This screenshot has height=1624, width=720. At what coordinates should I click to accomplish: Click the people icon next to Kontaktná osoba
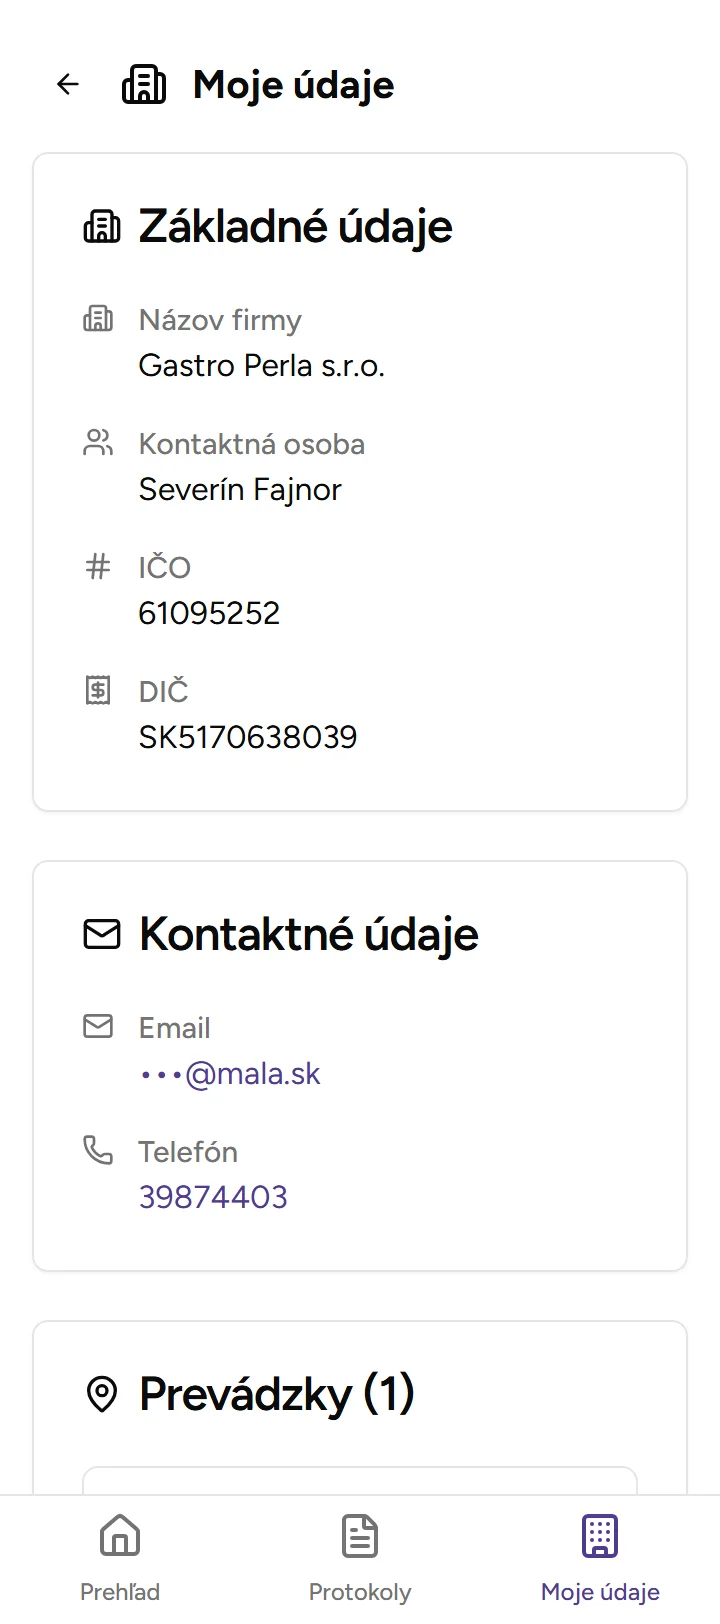(97, 443)
